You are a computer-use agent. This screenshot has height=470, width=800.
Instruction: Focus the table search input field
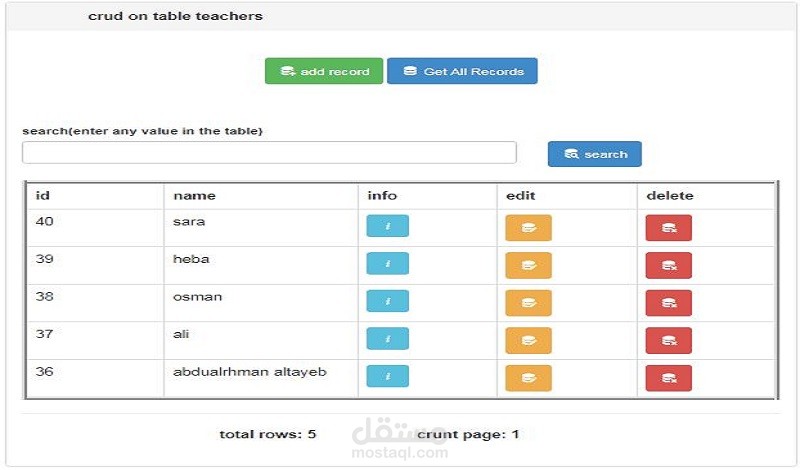pos(269,153)
